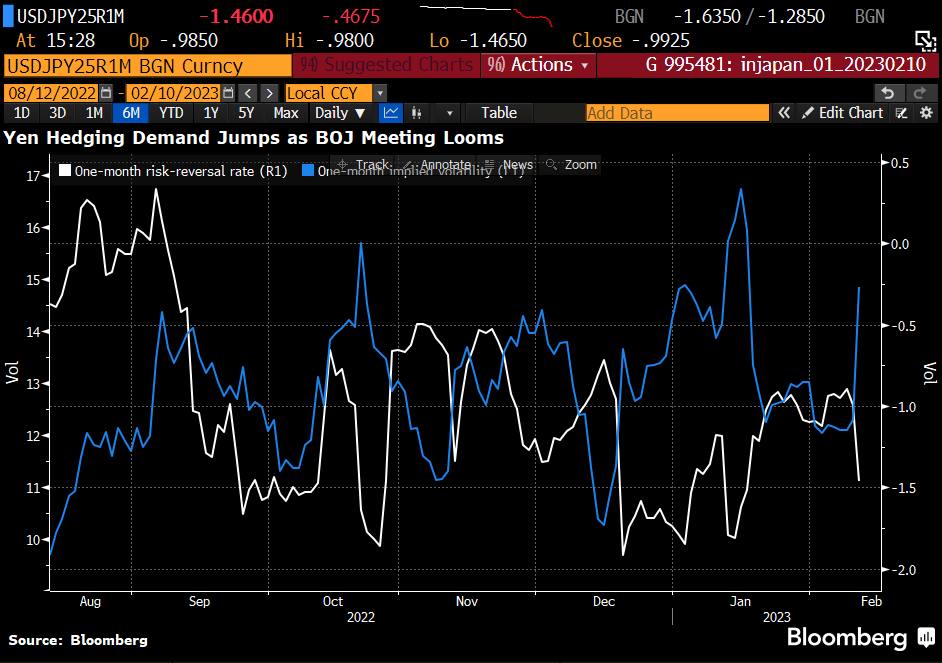The width and height of the screenshot is (942, 663).
Task: Click the pop-out window icon at top right
Action: click(x=925, y=41)
